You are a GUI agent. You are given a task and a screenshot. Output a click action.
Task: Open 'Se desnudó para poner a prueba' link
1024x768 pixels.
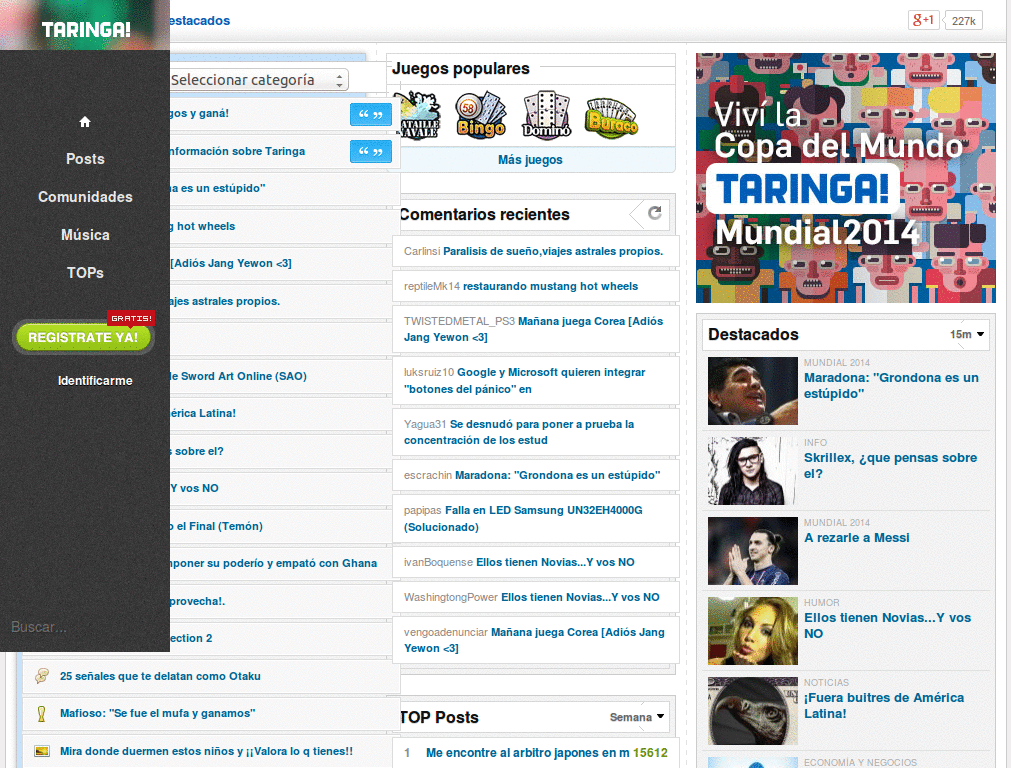[519, 432]
